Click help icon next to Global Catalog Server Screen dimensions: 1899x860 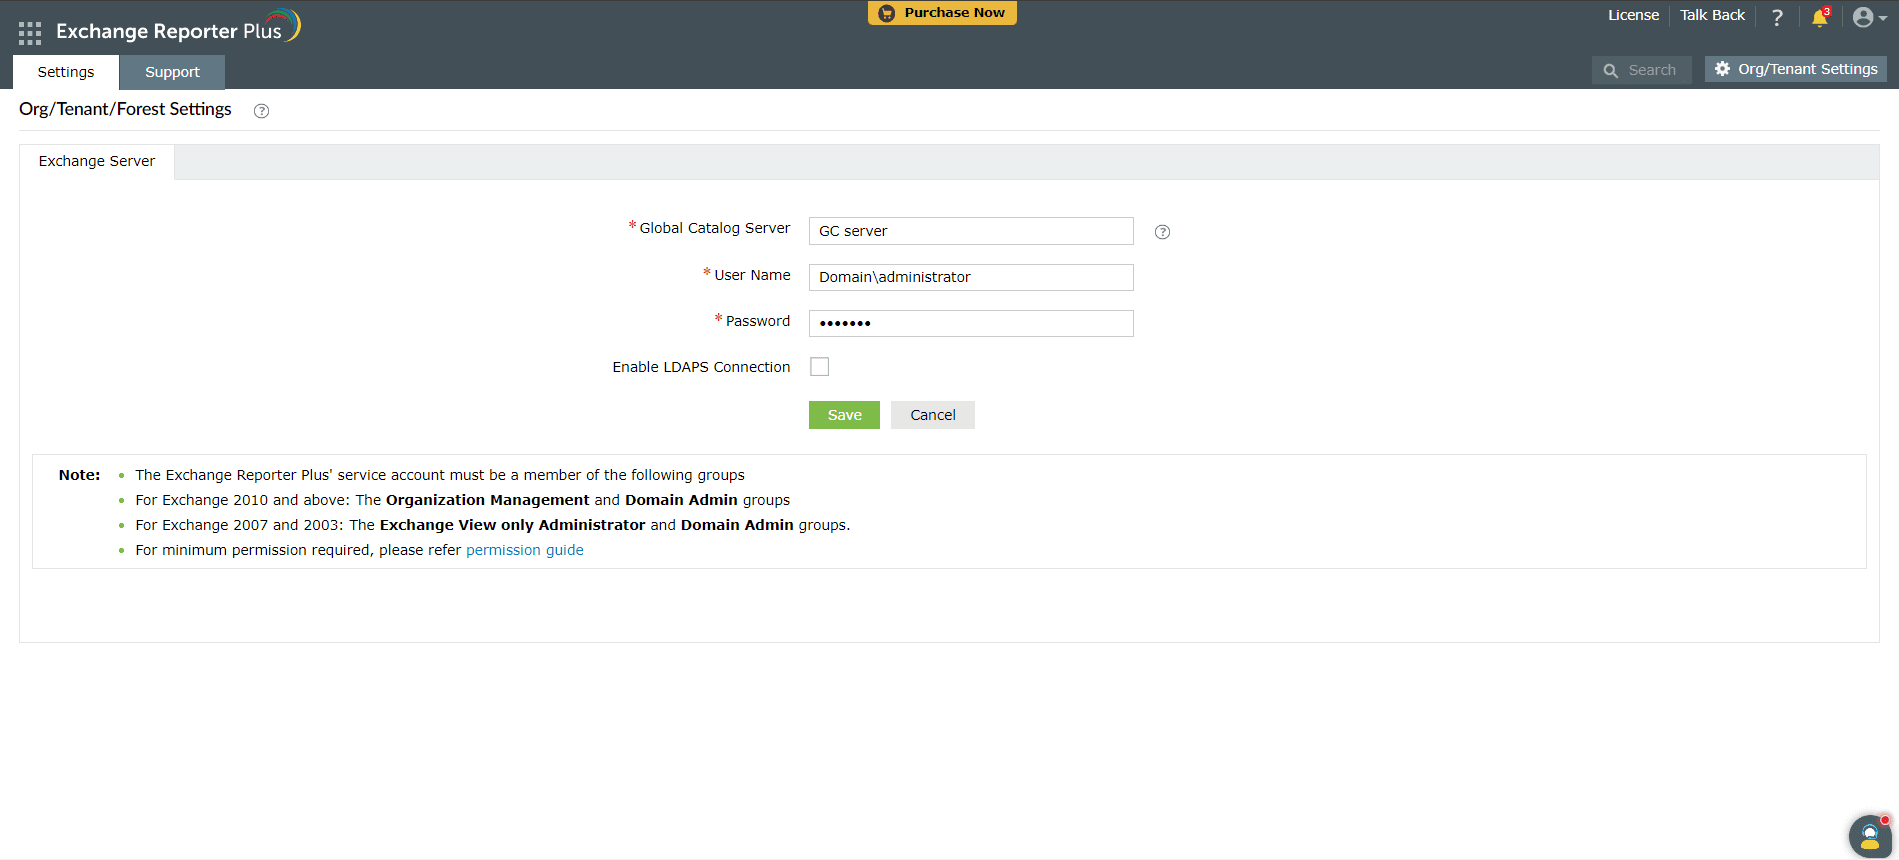(x=1162, y=232)
